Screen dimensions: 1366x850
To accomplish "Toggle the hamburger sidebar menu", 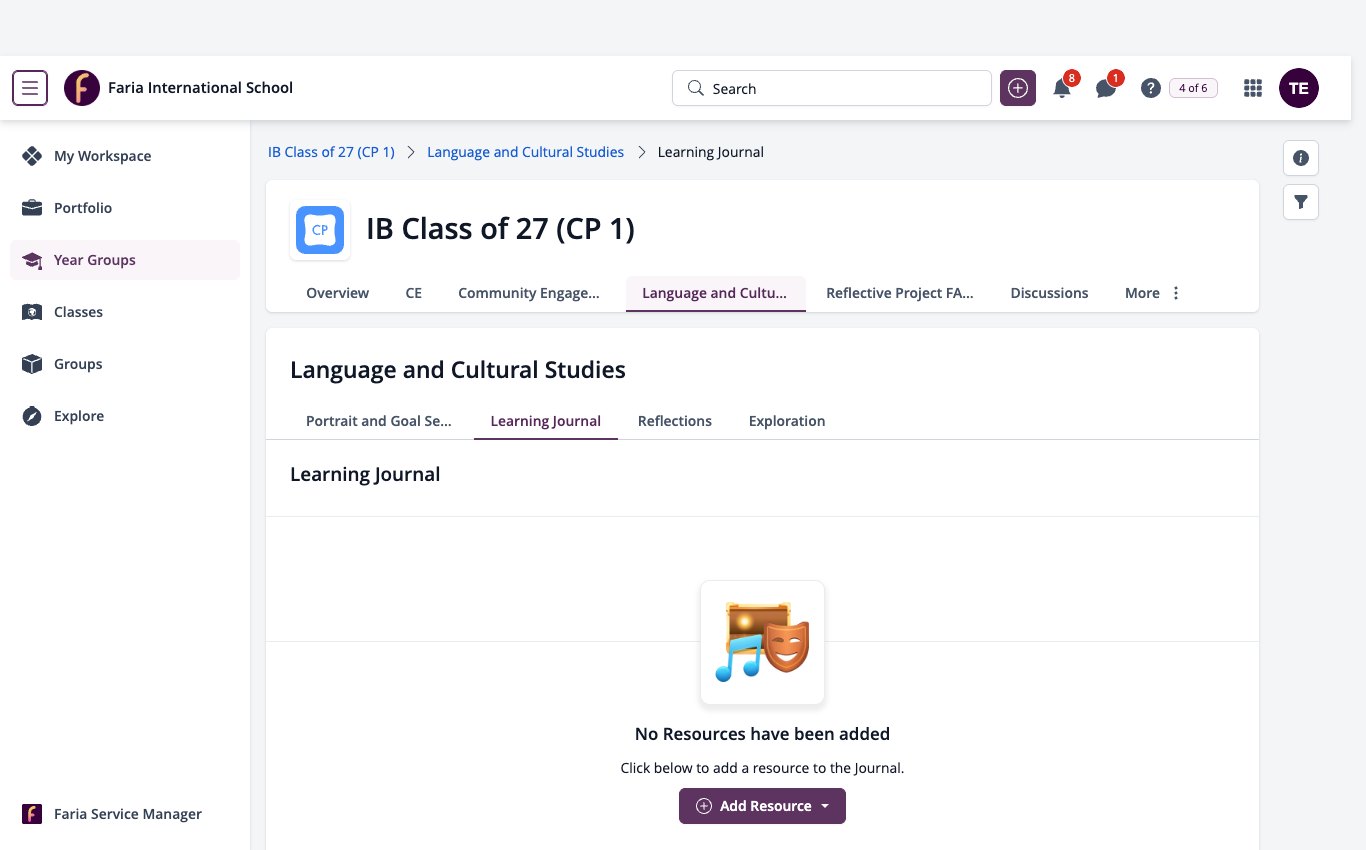I will click(x=30, y=88).
